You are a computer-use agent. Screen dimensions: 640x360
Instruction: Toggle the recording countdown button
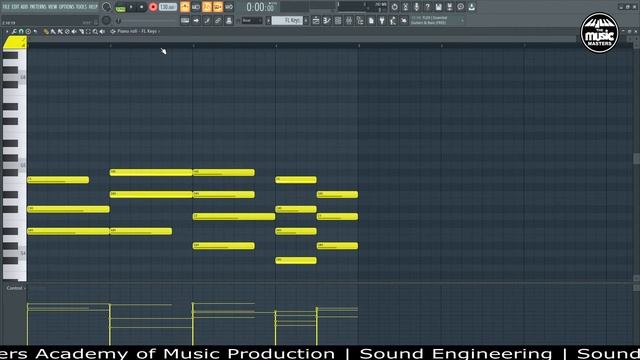(207, 7)
